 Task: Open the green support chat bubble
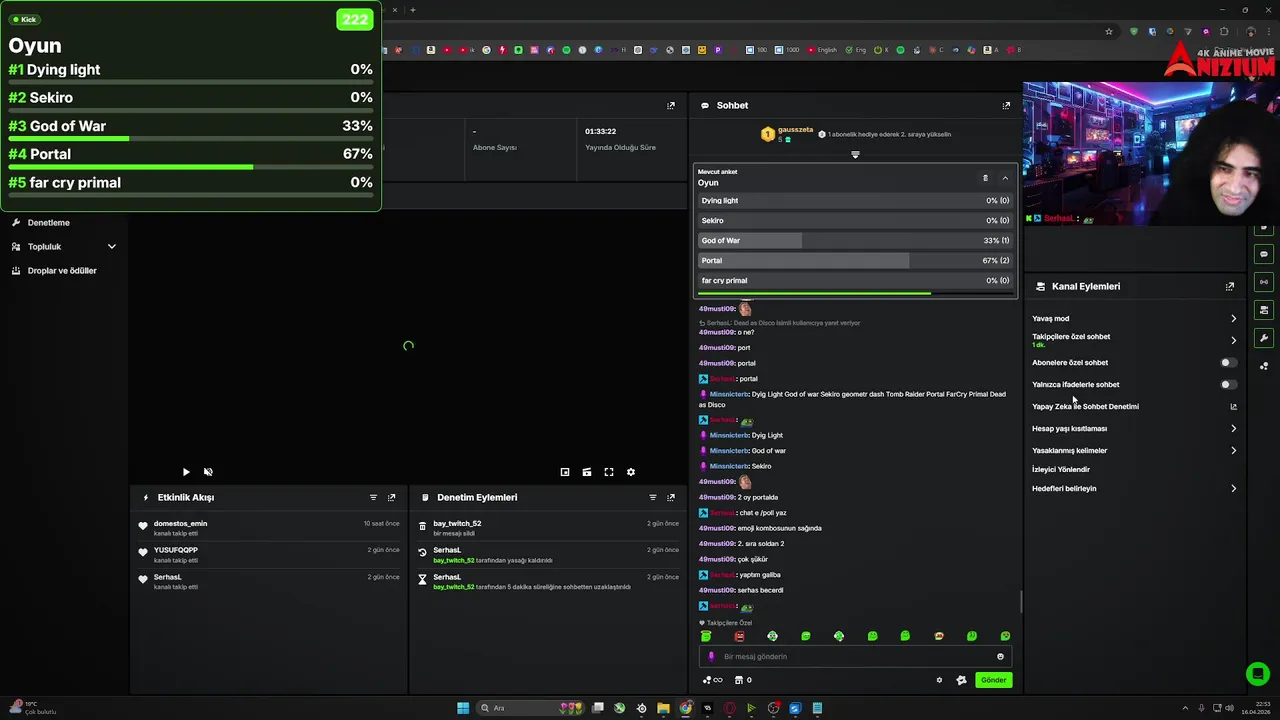(1258, 674)
